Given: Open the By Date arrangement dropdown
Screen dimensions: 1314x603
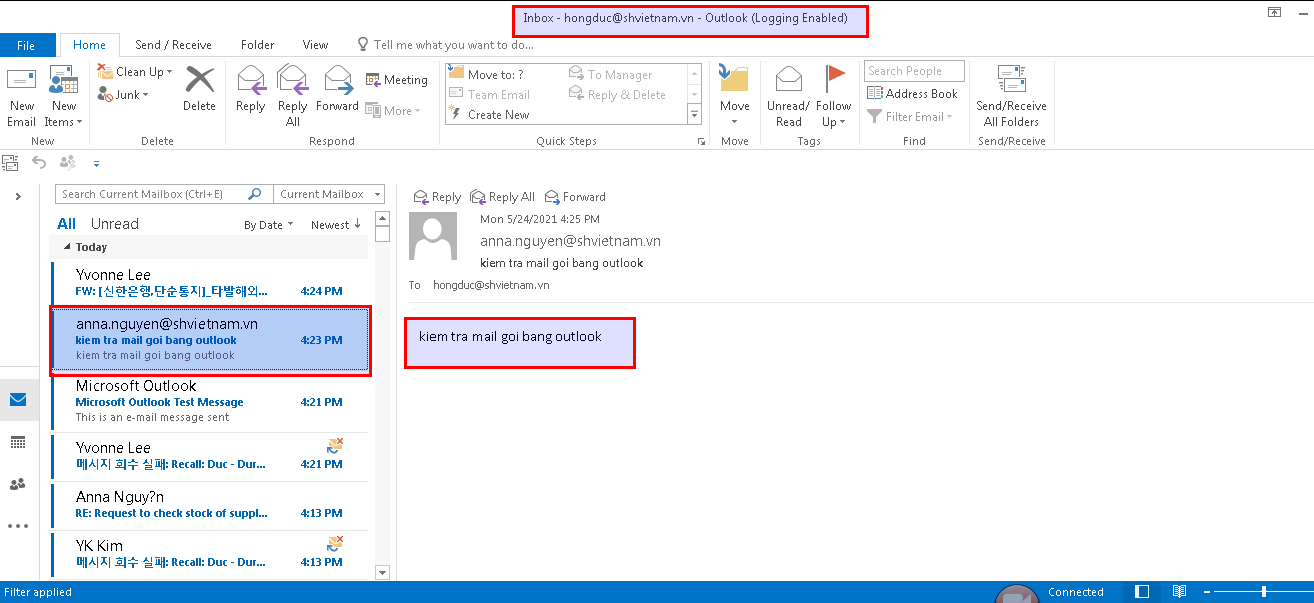Looking at the screenshot, I should tap(269, 225).
